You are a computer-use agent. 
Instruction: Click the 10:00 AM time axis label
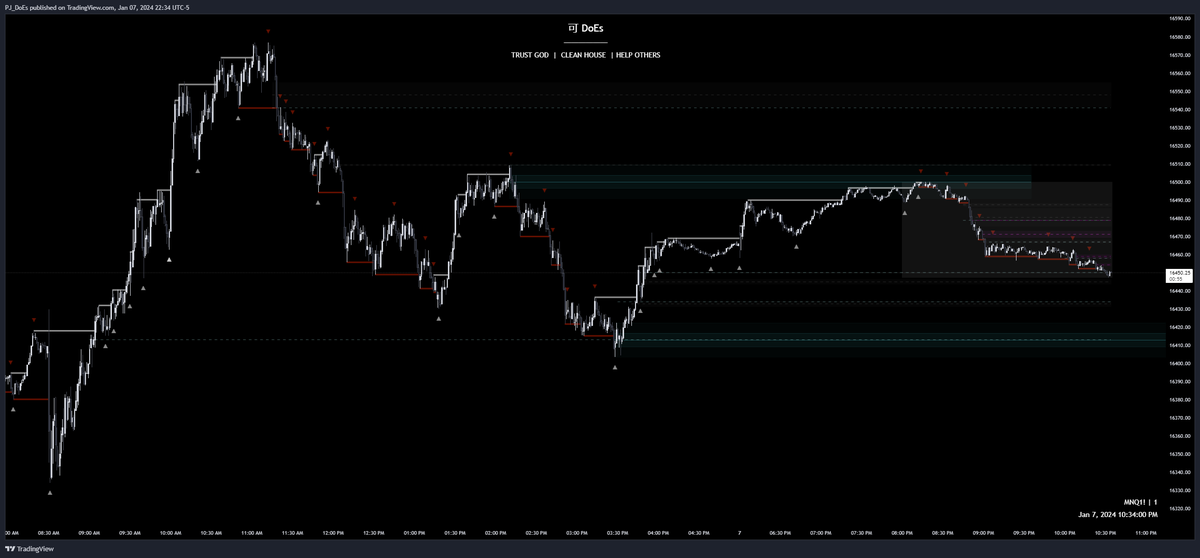pos(172,533)
